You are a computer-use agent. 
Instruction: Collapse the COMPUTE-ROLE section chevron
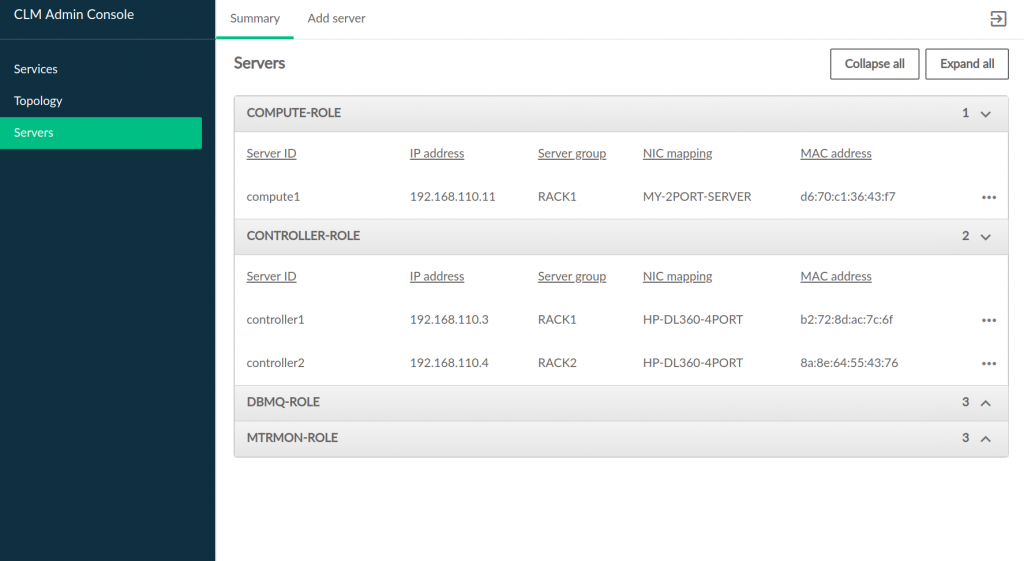point(985,114)
